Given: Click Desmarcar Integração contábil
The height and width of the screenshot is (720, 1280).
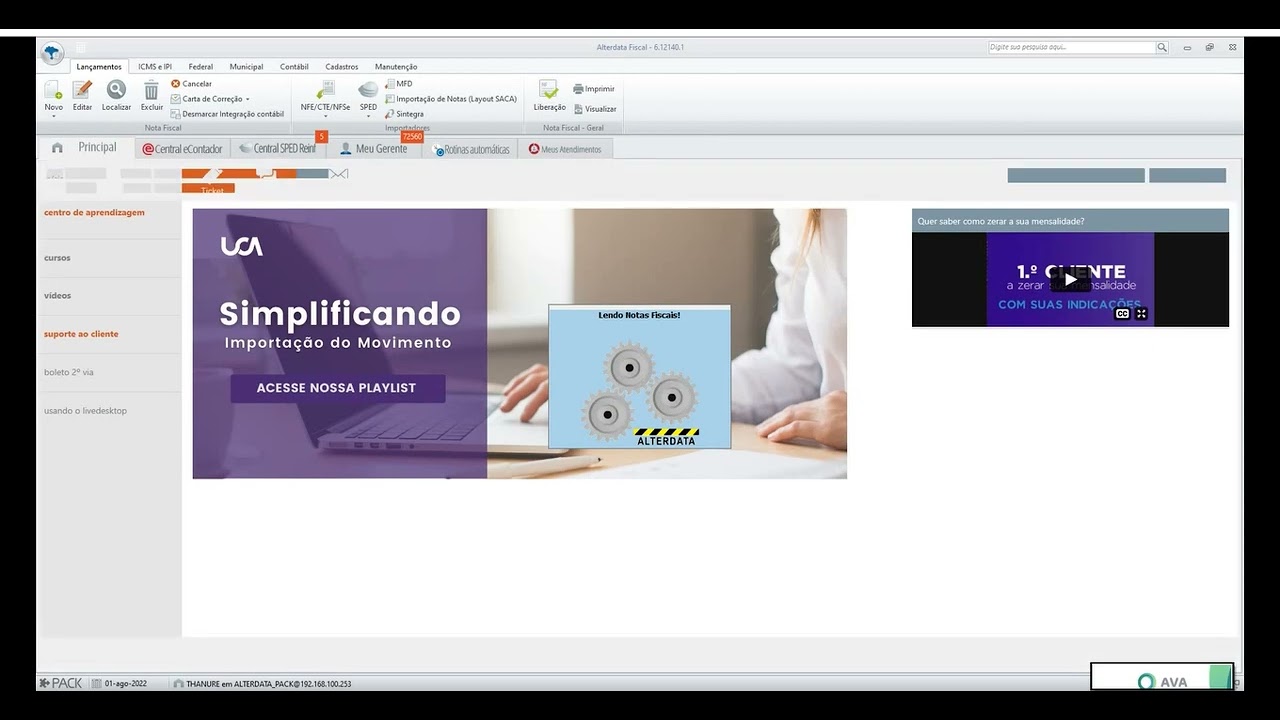Looking at the screenshot, I should (x=227, y=114).
